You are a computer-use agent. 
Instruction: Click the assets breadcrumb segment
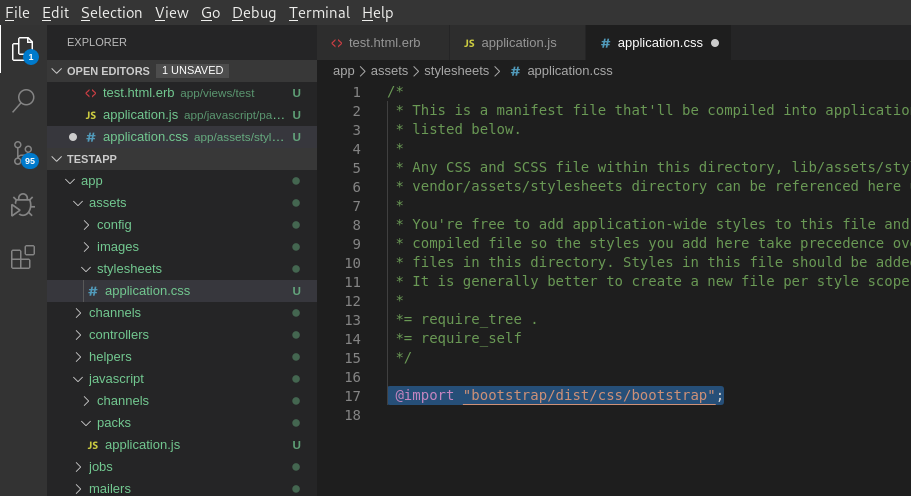pos(389,71)
